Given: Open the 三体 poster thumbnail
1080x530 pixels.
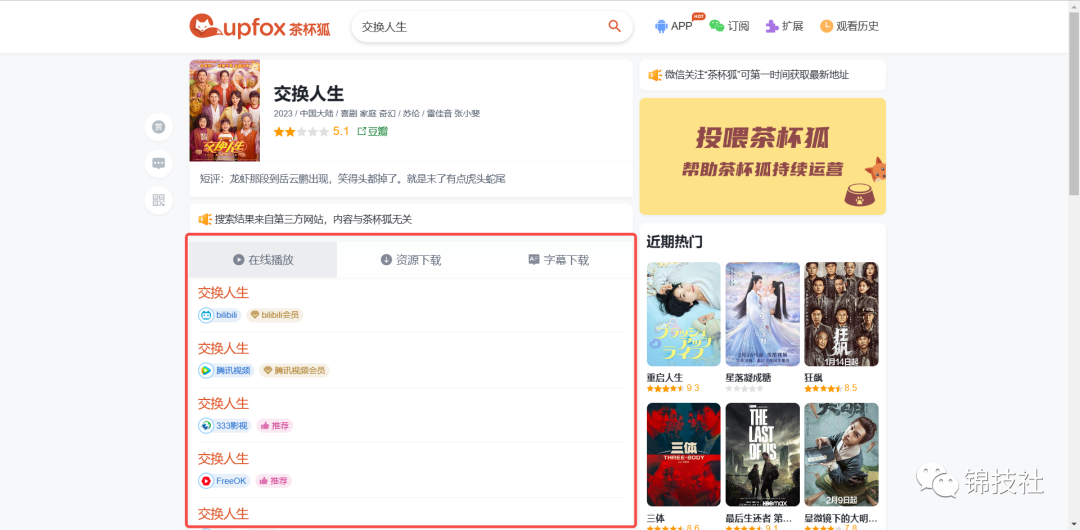Looking at the screenshot, I should click(683, 455).
